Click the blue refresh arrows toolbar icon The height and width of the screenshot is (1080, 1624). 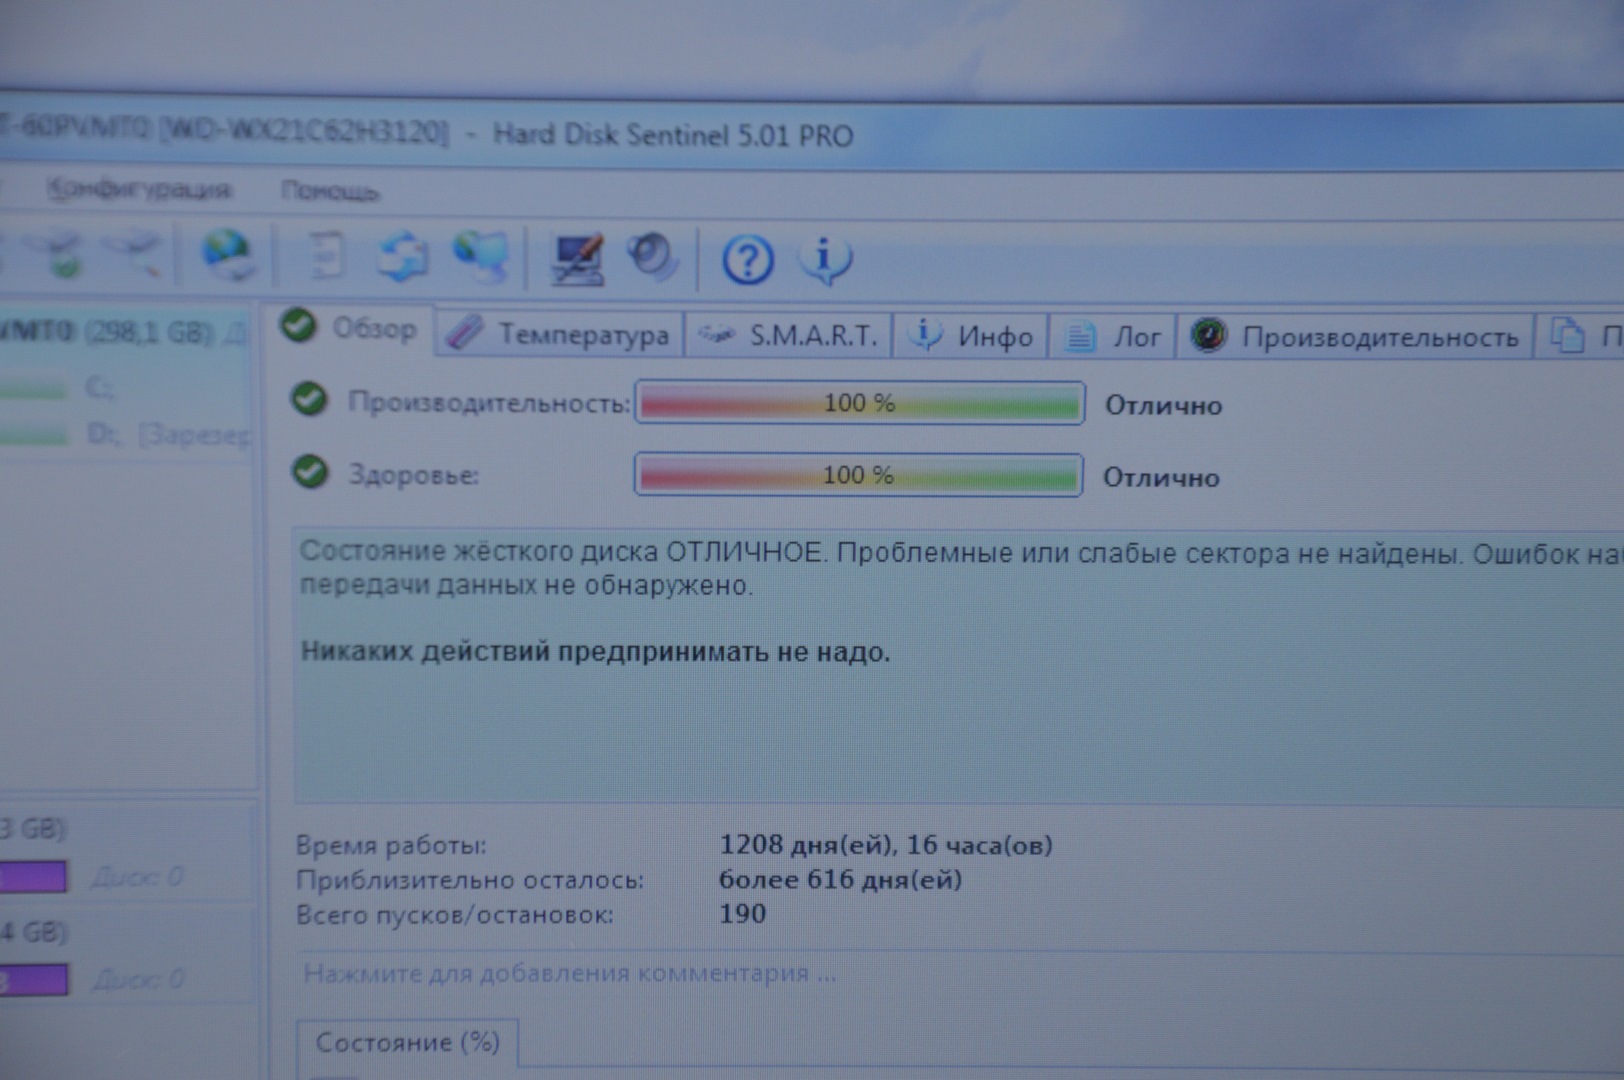pos(402,257)
